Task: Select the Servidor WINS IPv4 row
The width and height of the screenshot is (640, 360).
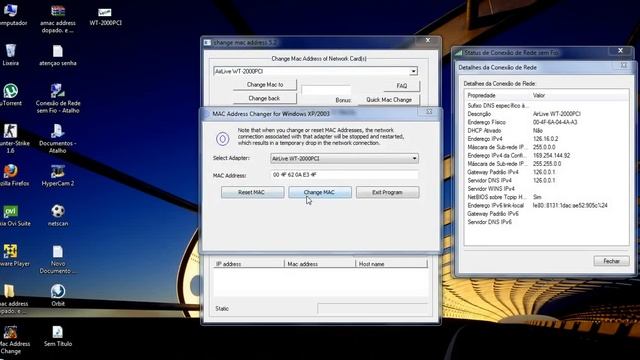Action: [x=546, y=189]
